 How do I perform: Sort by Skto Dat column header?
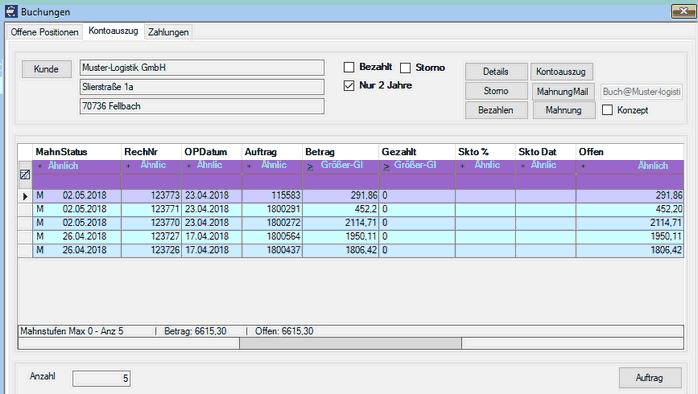[x=546, y=152]
